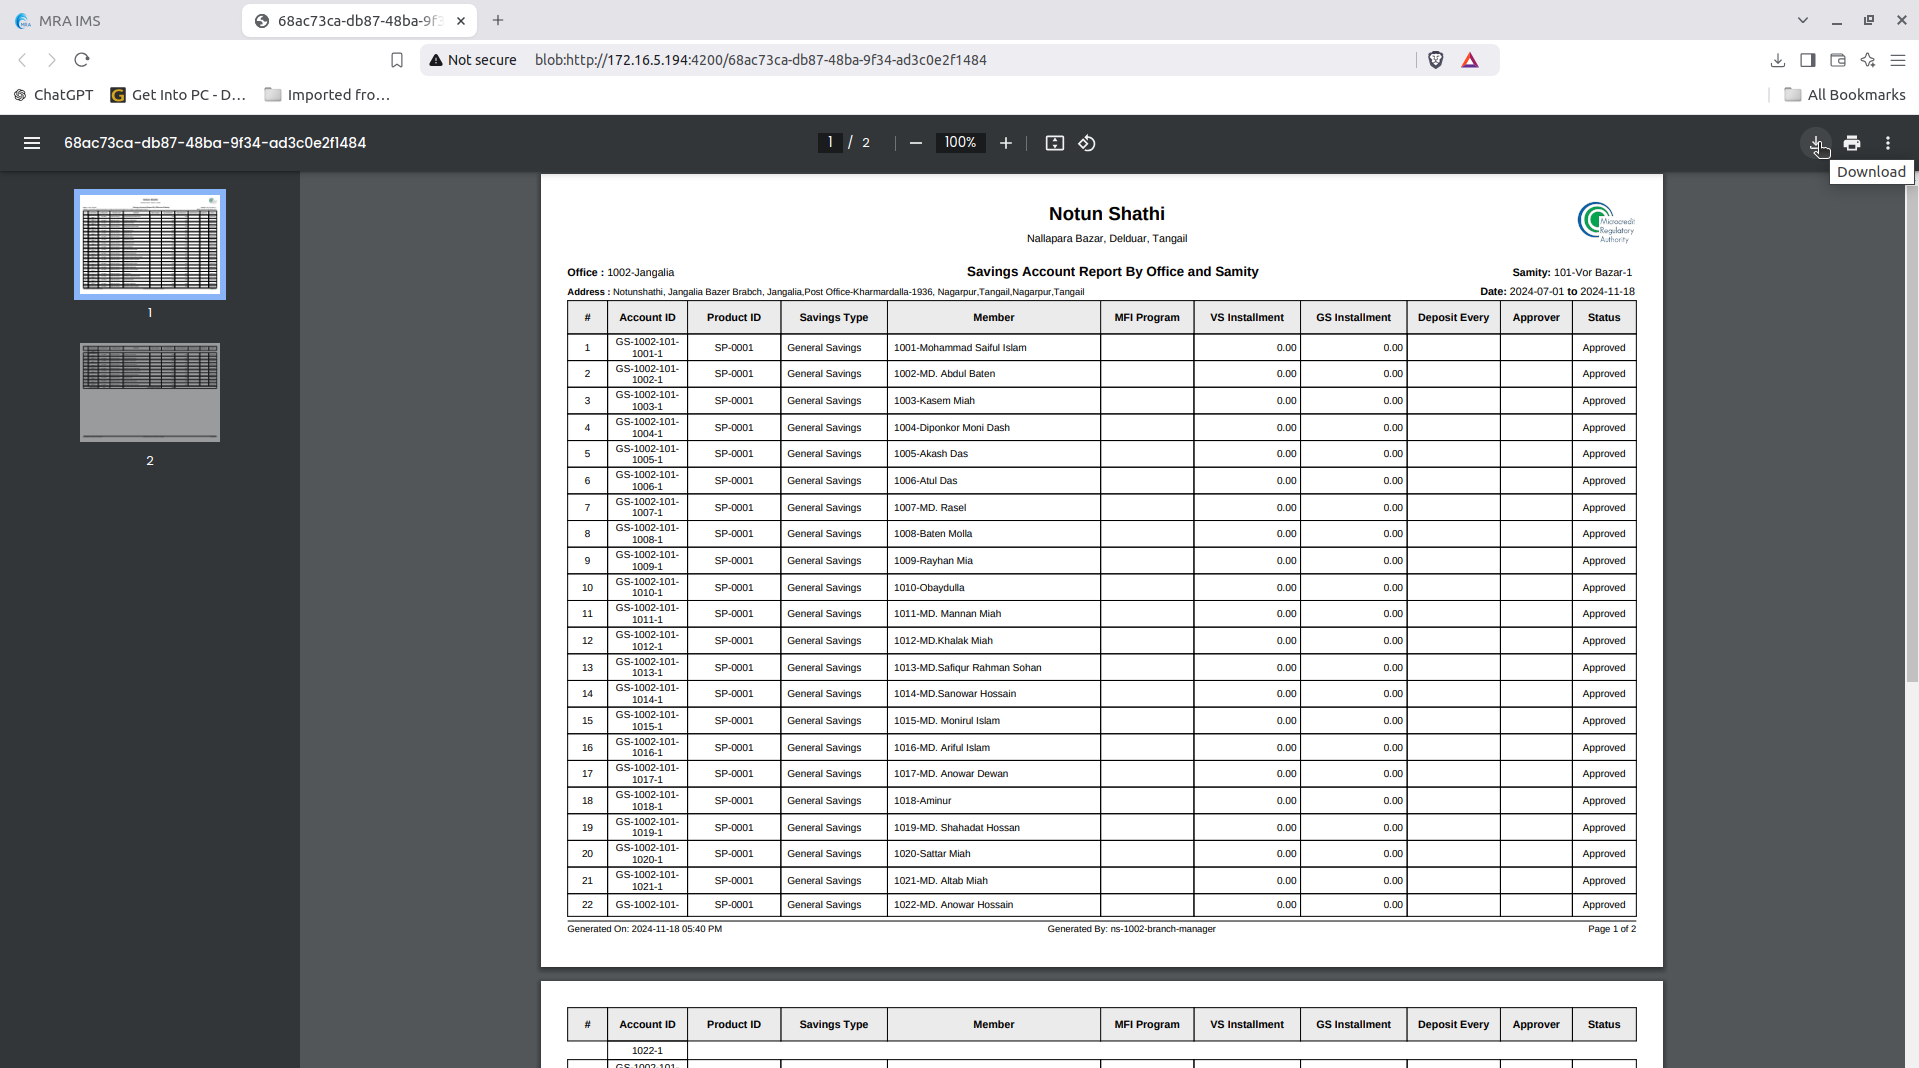Open the Imported bookmarks folder

pyautogui.click(x=327, y=95)
